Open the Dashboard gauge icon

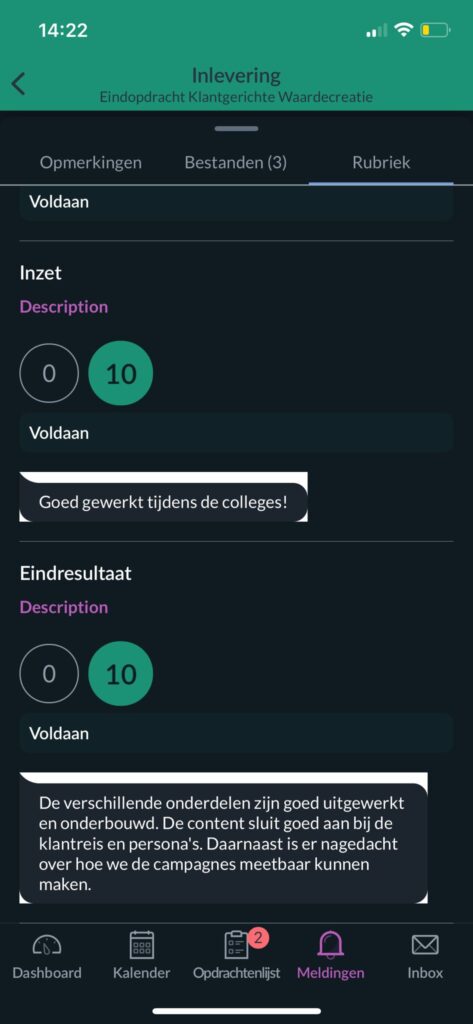point(47,945)
